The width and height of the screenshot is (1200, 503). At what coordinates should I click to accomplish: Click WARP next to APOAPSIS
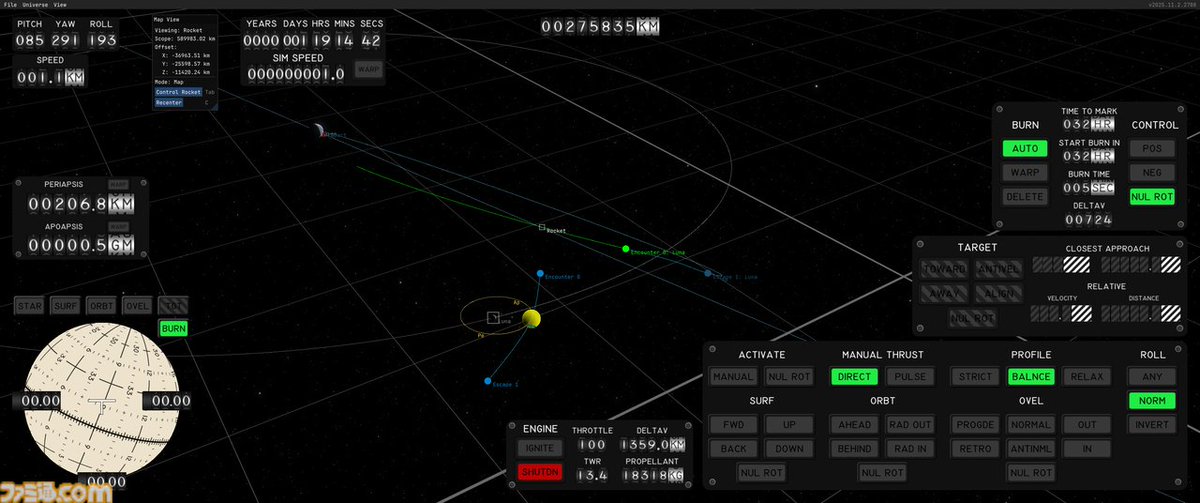118,227
